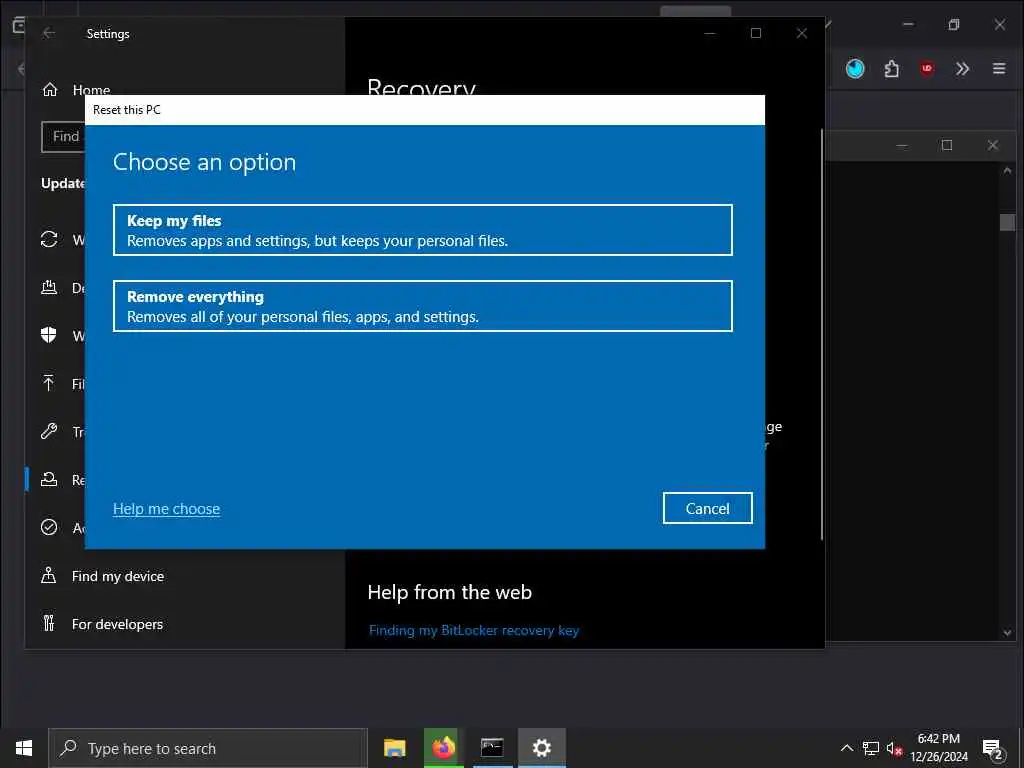The height and width of the screenshot is (768, 1024).
Task: Open the browser hamburger menu
Action: (x=999, y=69)
